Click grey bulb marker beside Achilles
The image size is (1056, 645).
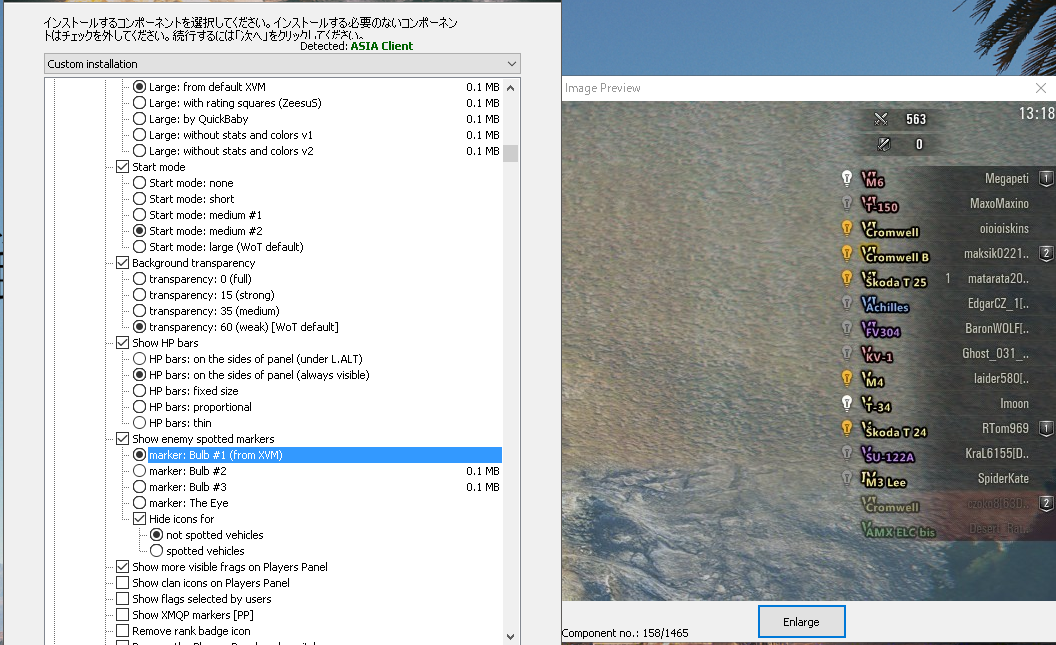click(x=847, y=303)
